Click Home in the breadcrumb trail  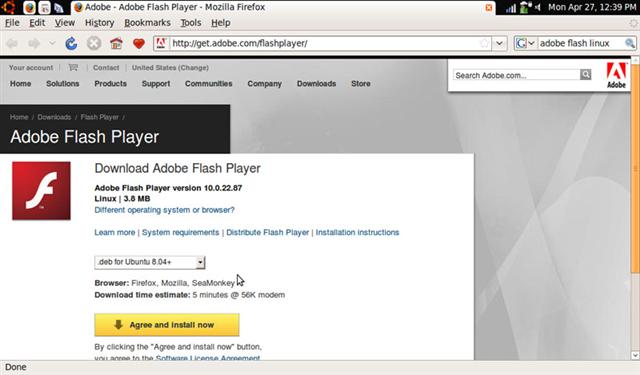(19, 117)
